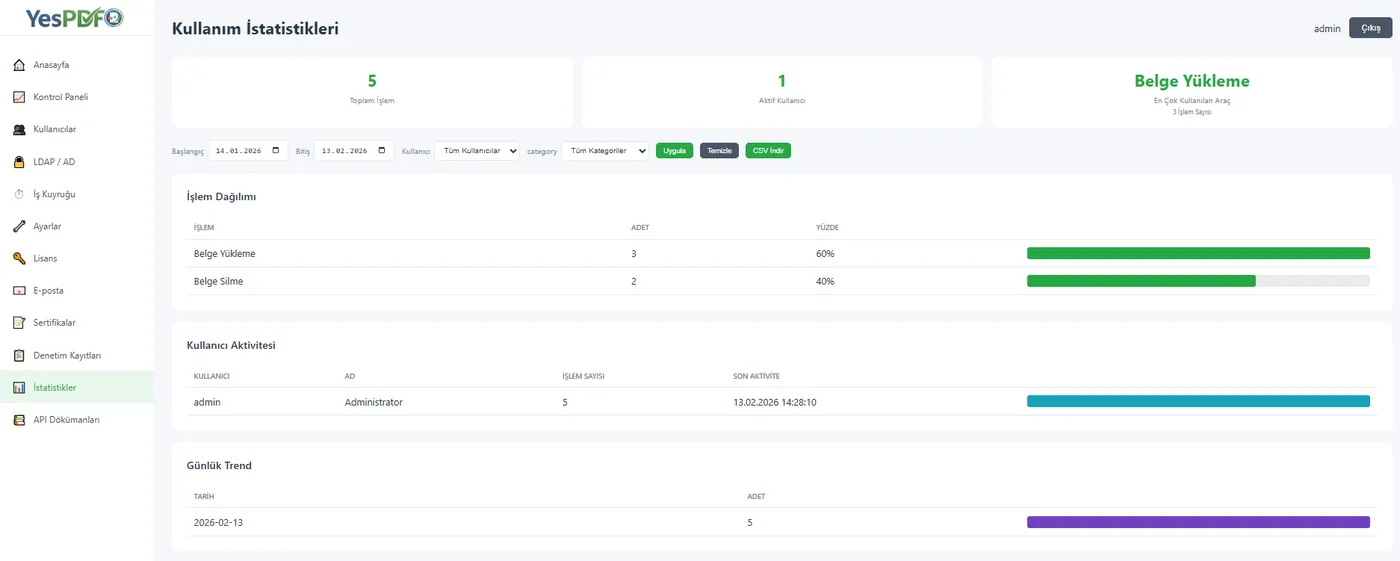The height and width of the screenshot is (561, 1400).
Task: Select the Kontrol Paneli chart icon
Action: click(19, 97)
